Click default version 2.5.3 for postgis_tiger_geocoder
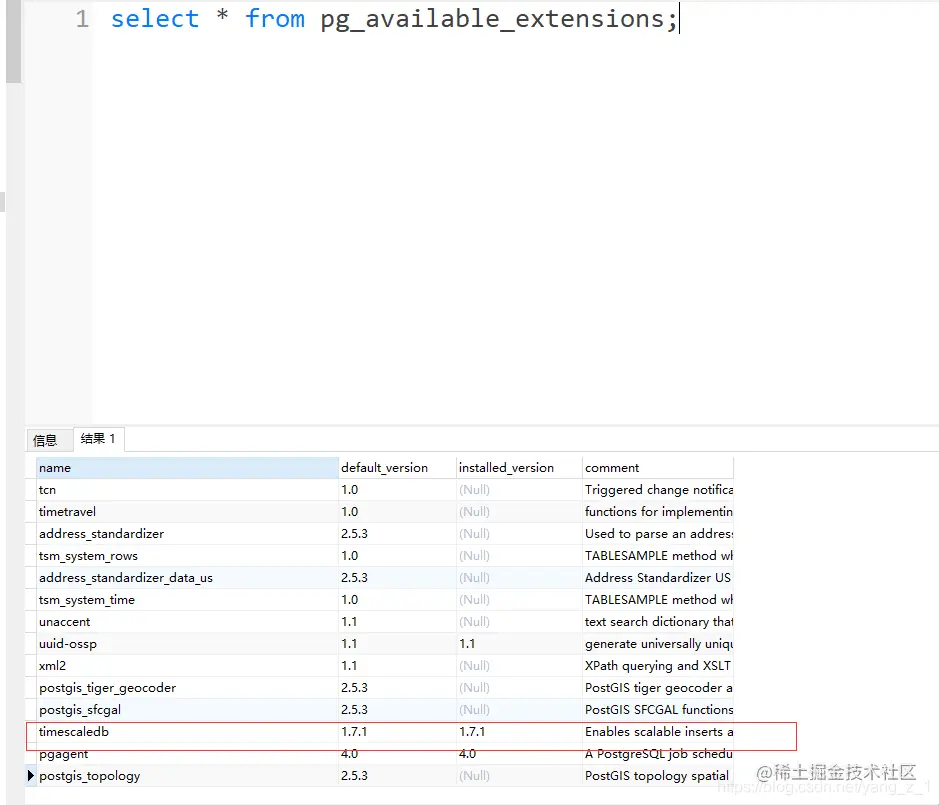939x805 pixels. [x=397, y=688]
